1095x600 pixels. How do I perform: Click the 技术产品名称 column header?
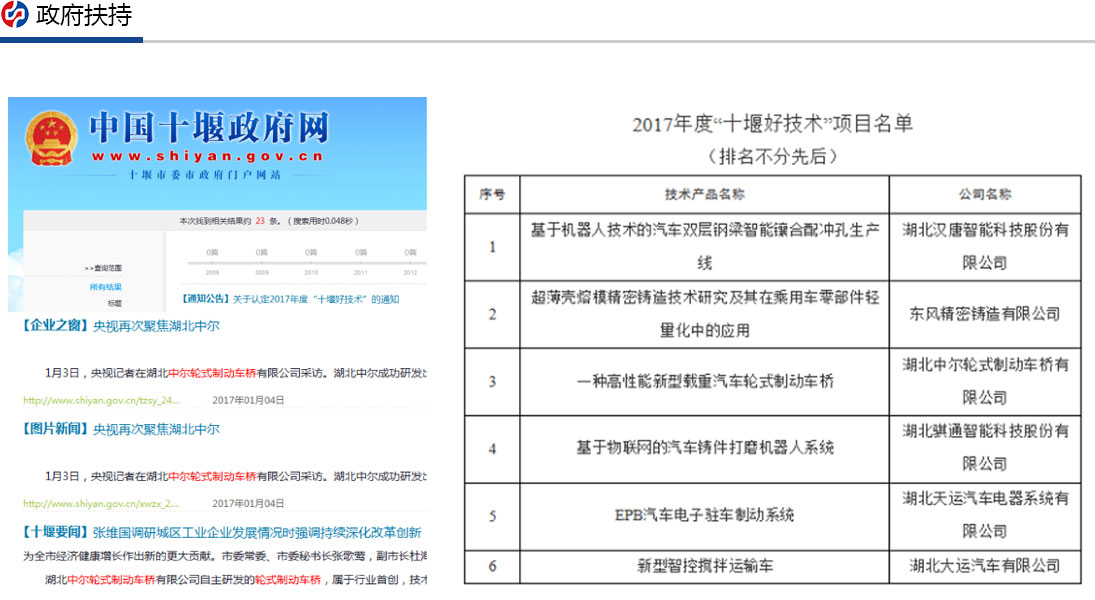click(705, 194)
